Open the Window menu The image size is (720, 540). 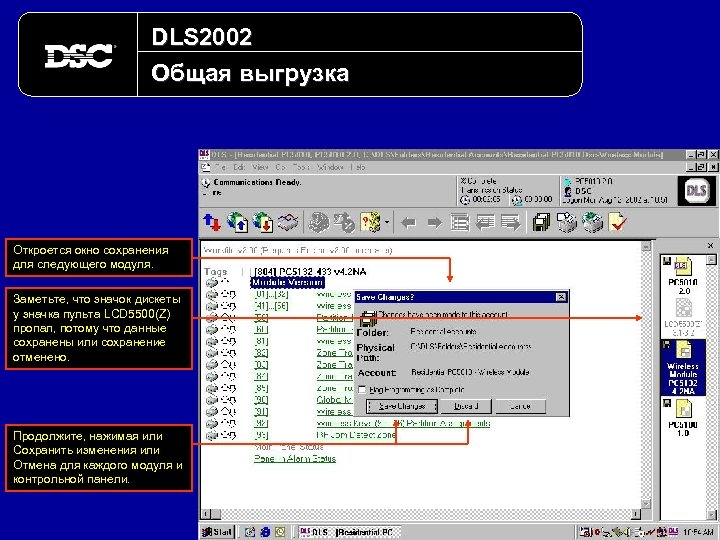(330, 168)
